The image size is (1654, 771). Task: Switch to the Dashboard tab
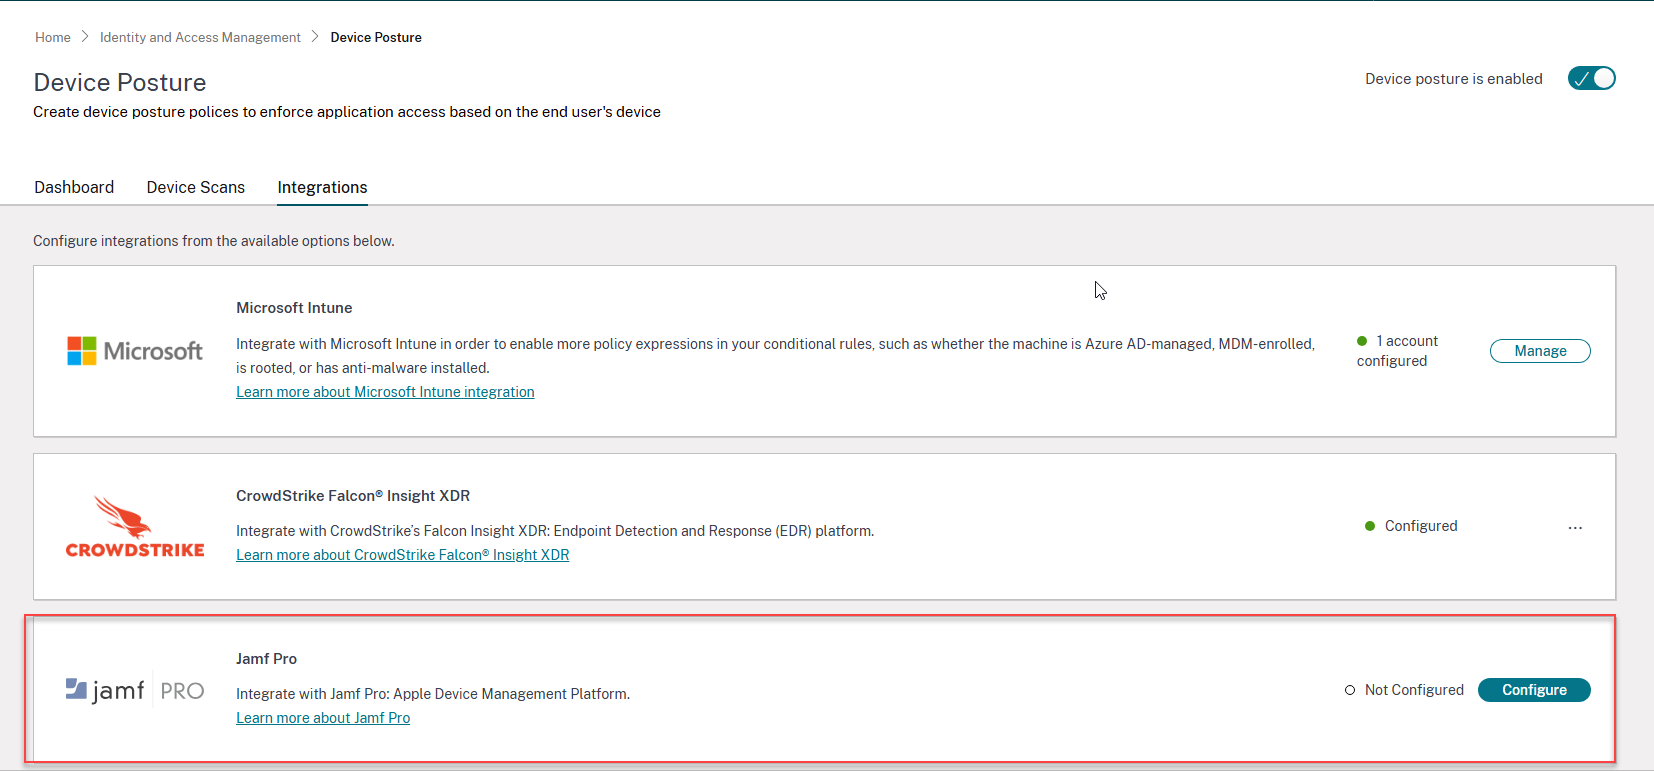tap(74, 187)
